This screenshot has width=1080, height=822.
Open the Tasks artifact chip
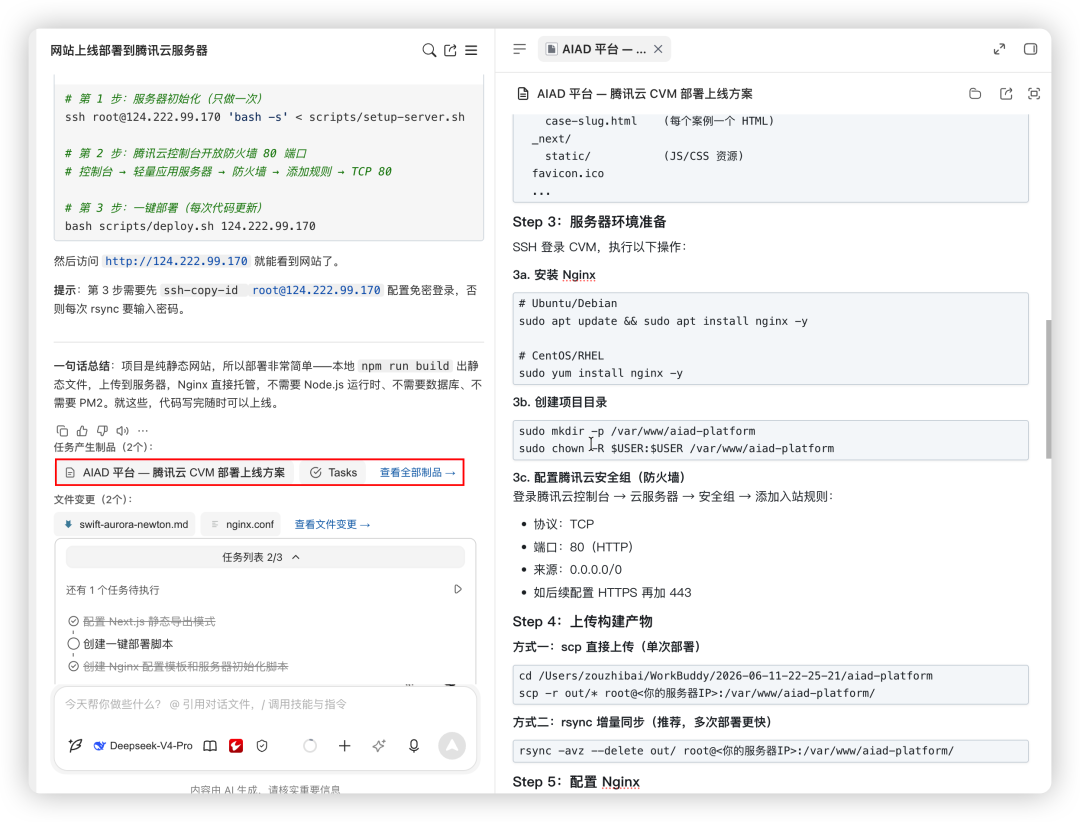click(x=333, y=473)
